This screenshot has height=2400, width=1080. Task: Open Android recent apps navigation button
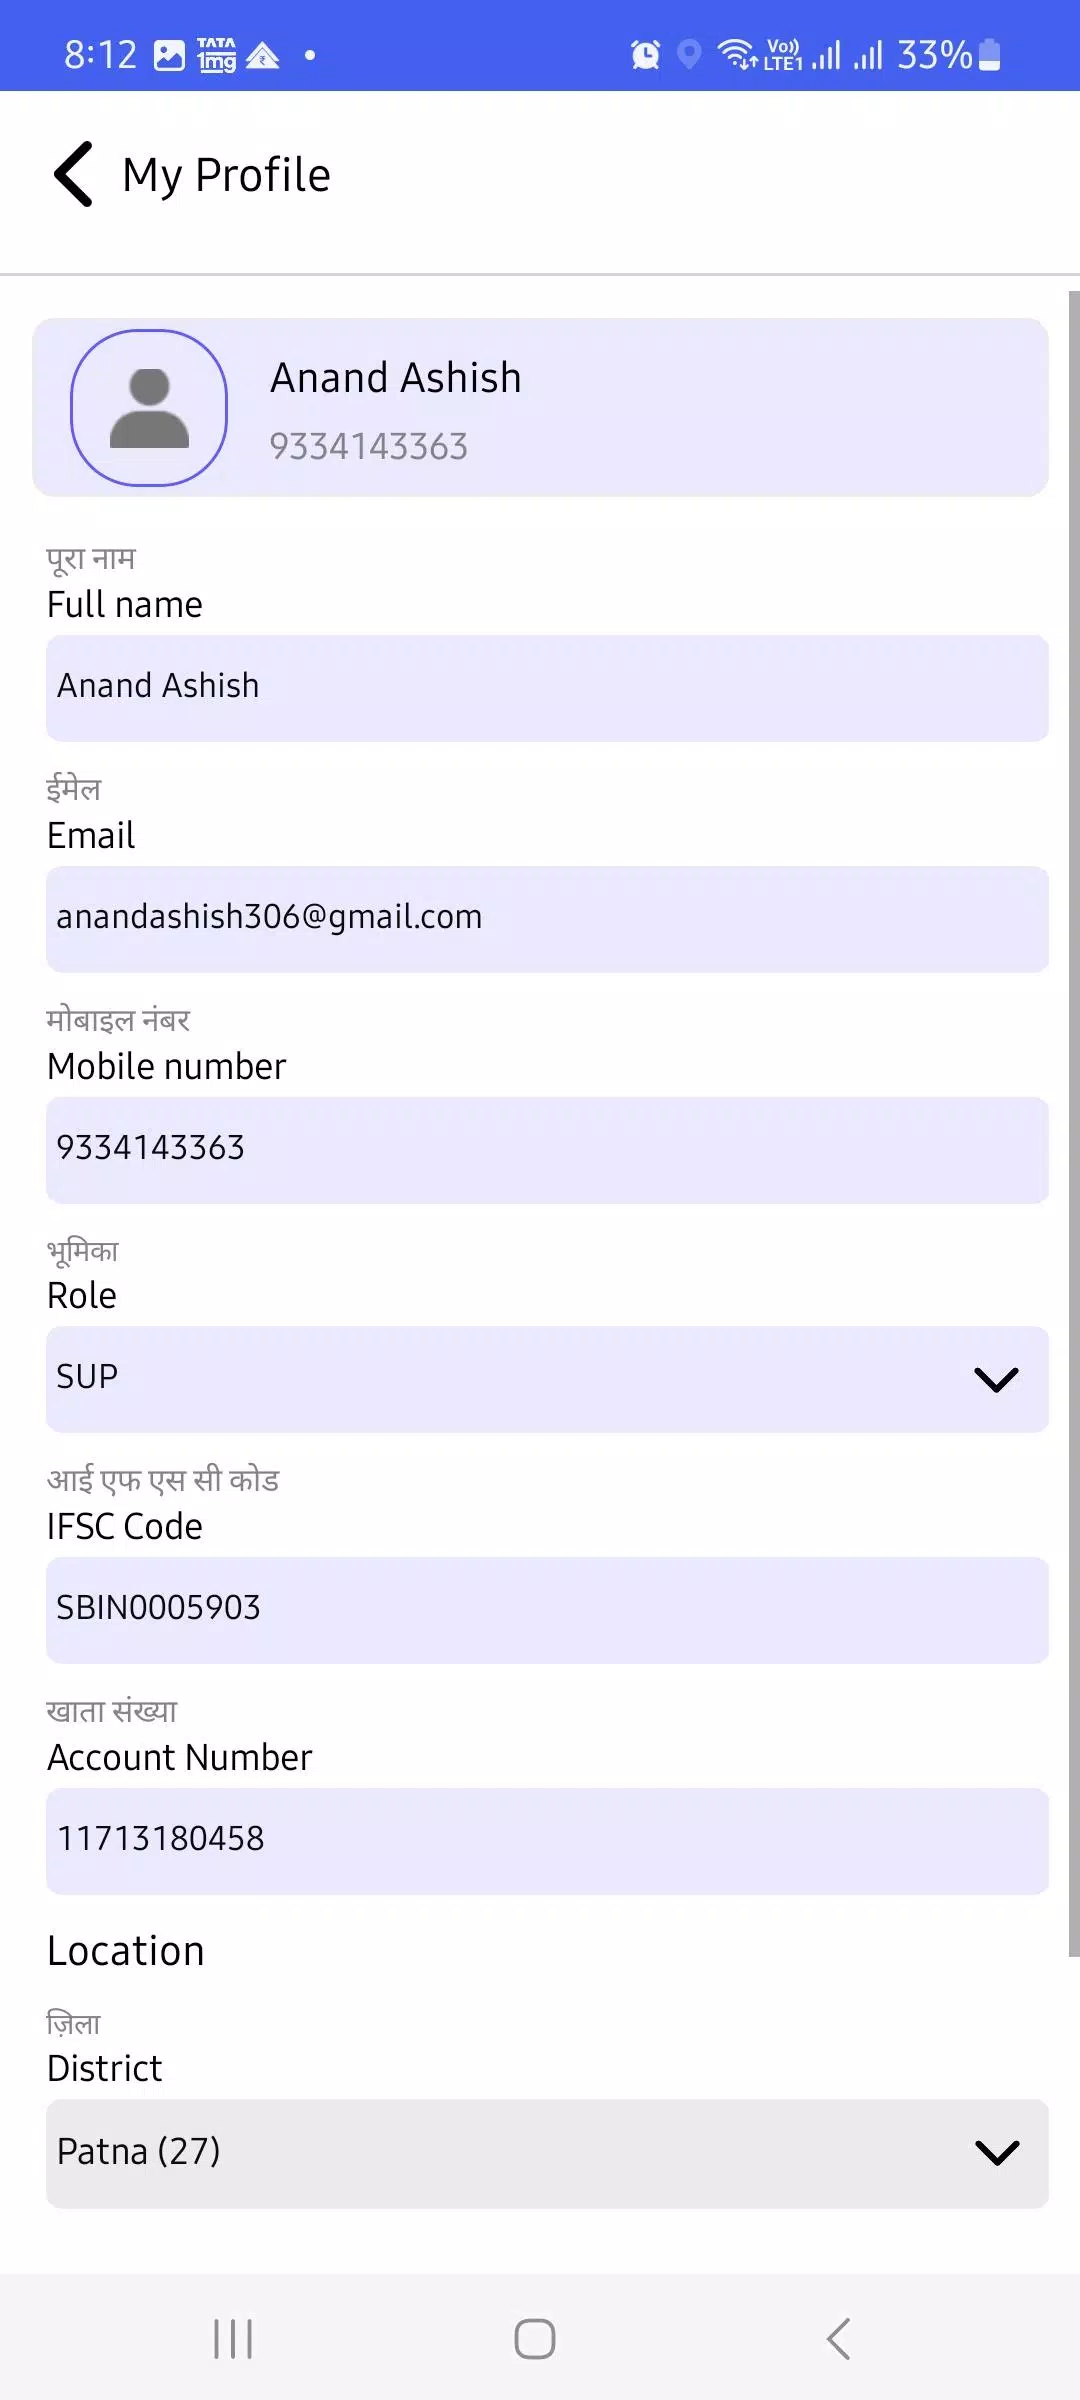coord(233,2339)
